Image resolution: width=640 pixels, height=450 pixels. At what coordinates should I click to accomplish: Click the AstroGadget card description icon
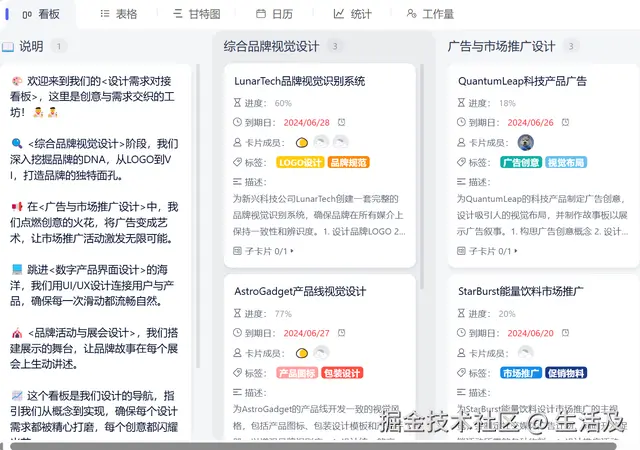pos(237,392)
